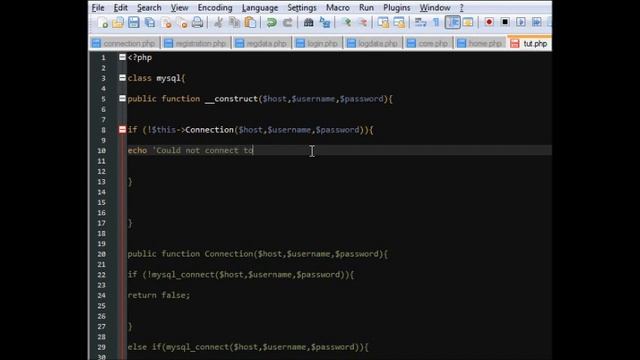Switch to the logdata.php tab
This screenshot has height=360, width=640.
[373, 43]
